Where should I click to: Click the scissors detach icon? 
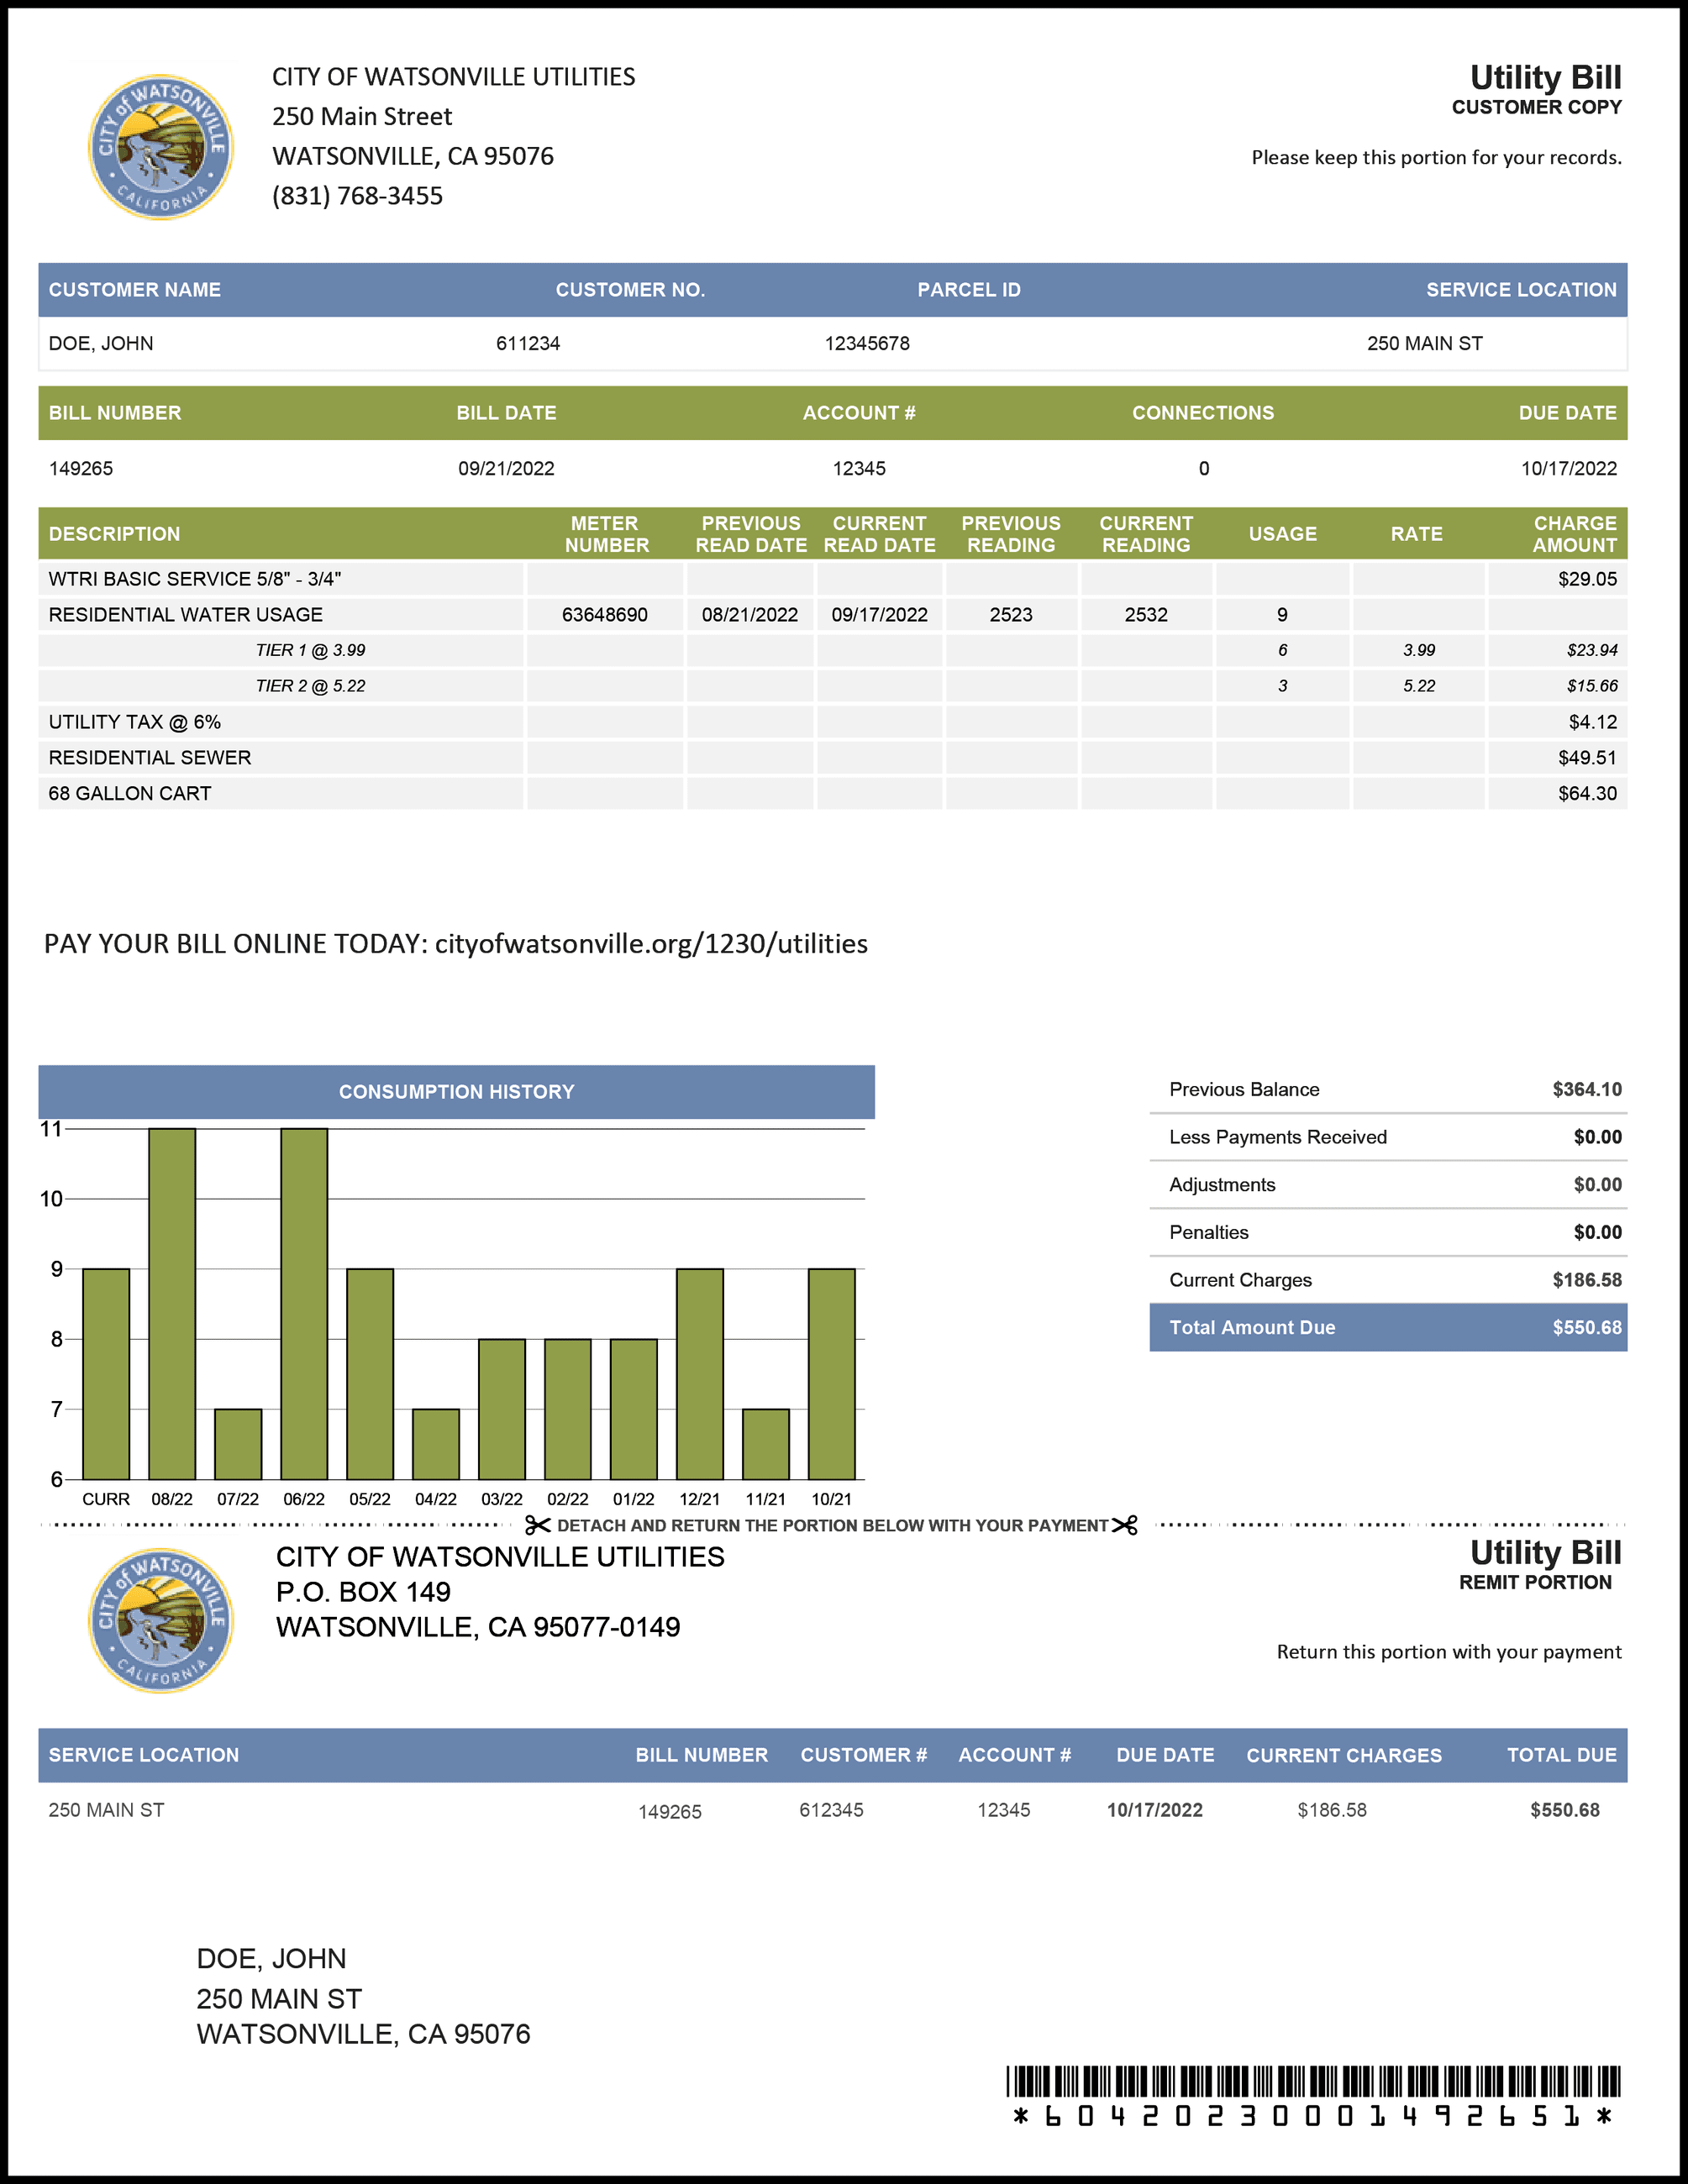tap(540, 1525)
